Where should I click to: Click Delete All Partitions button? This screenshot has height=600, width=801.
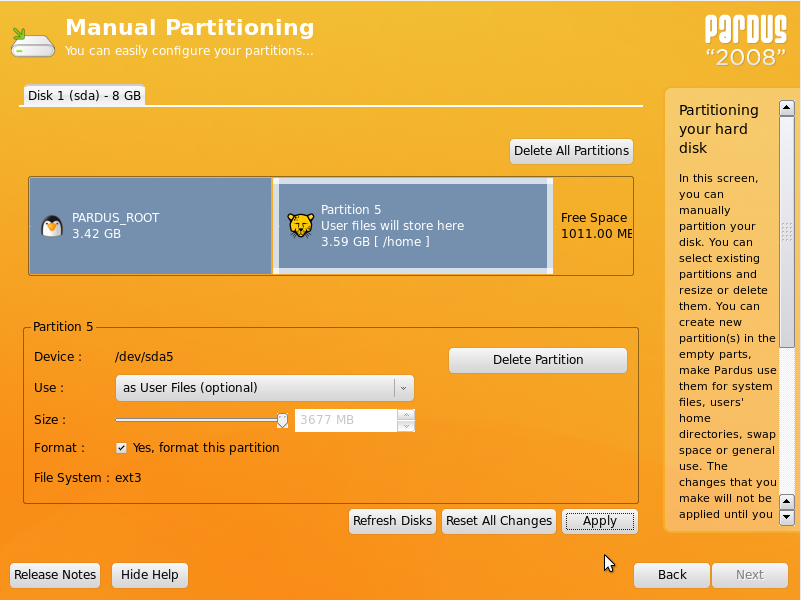coord(571,151)
